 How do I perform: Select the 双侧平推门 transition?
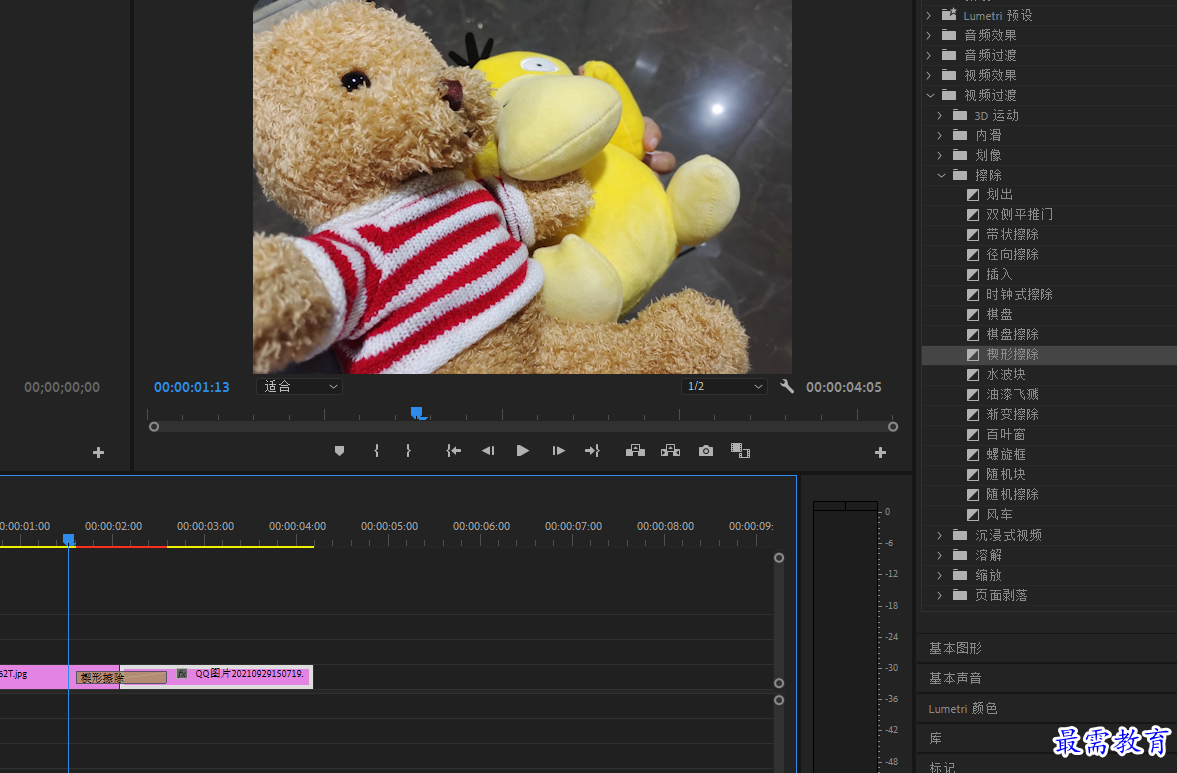pos(1019,215)
